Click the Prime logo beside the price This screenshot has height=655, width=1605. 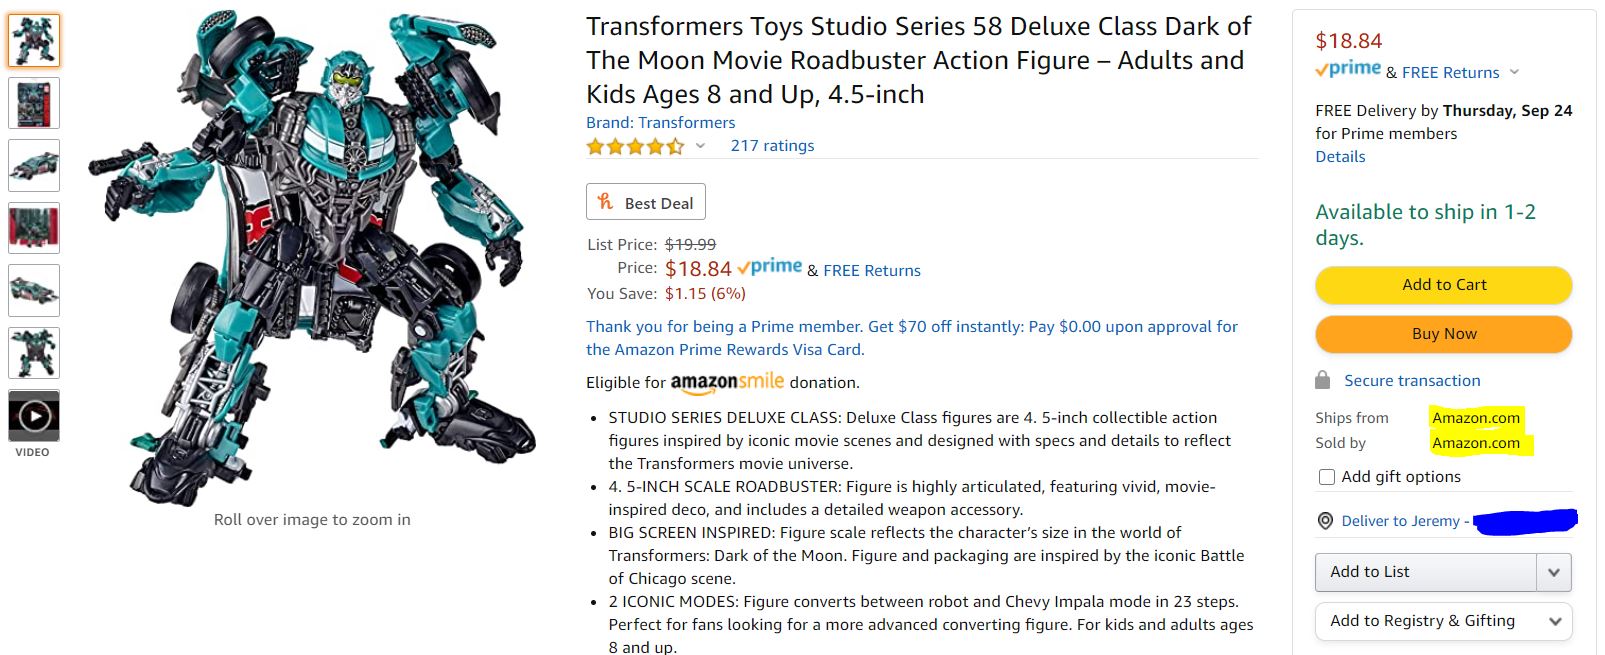click(770, 268)
